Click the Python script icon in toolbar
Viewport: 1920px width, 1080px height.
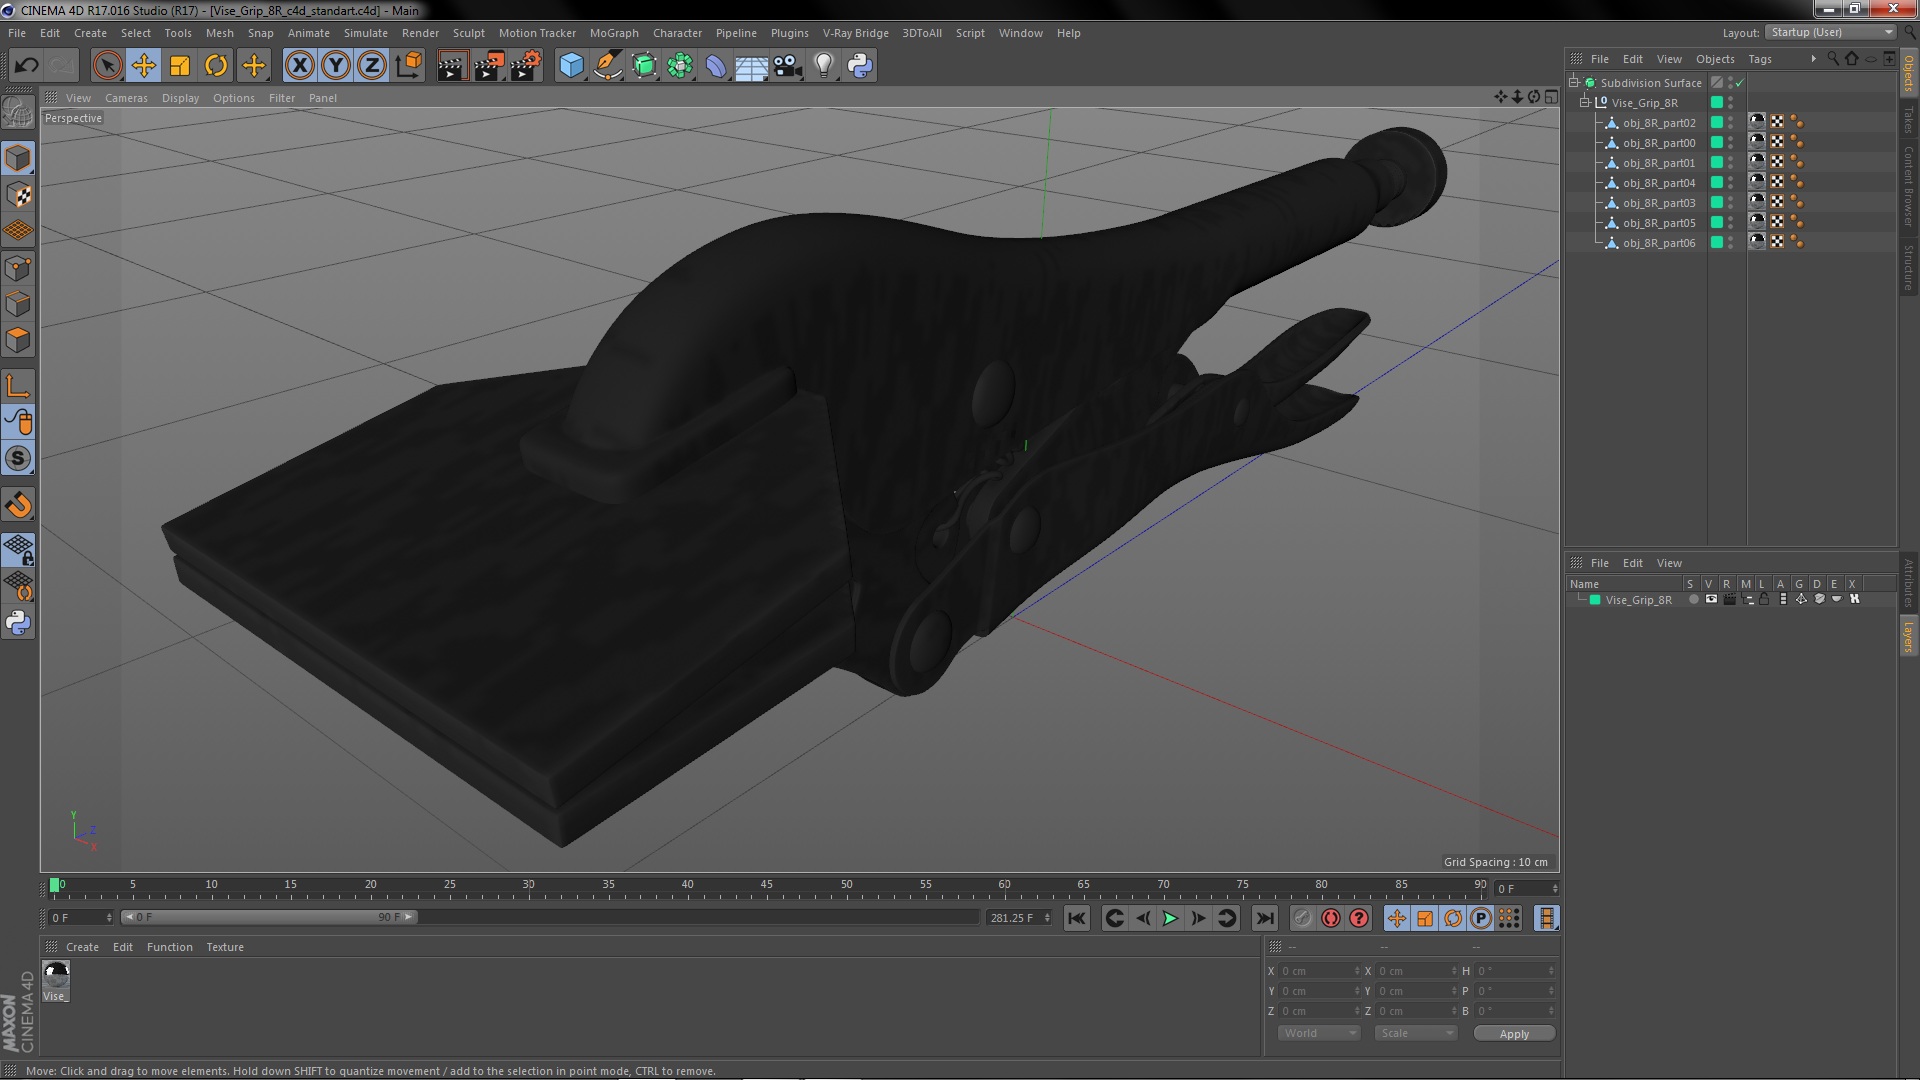pyautogui.click(x=860, y=66)
